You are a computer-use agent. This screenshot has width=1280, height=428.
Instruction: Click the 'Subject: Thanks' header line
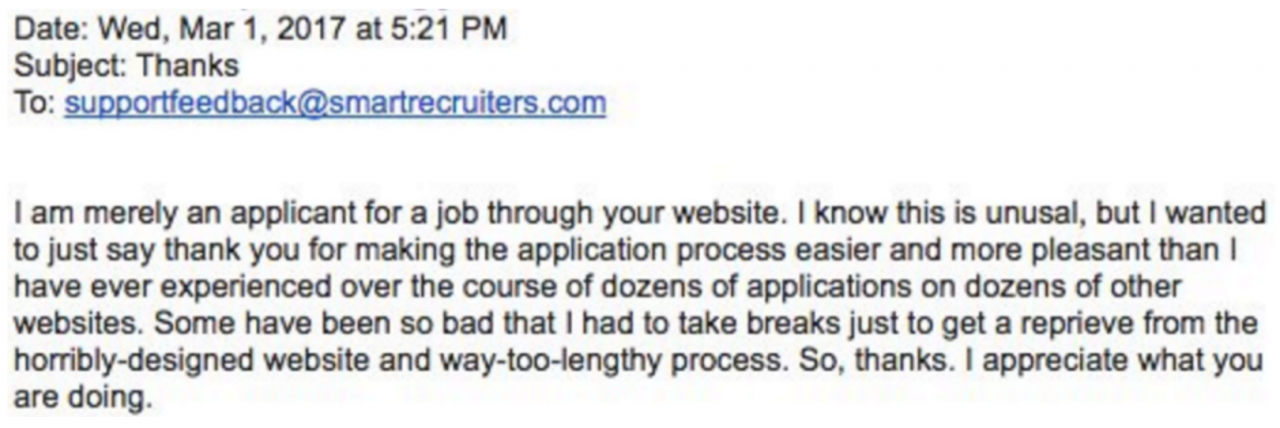126,66
